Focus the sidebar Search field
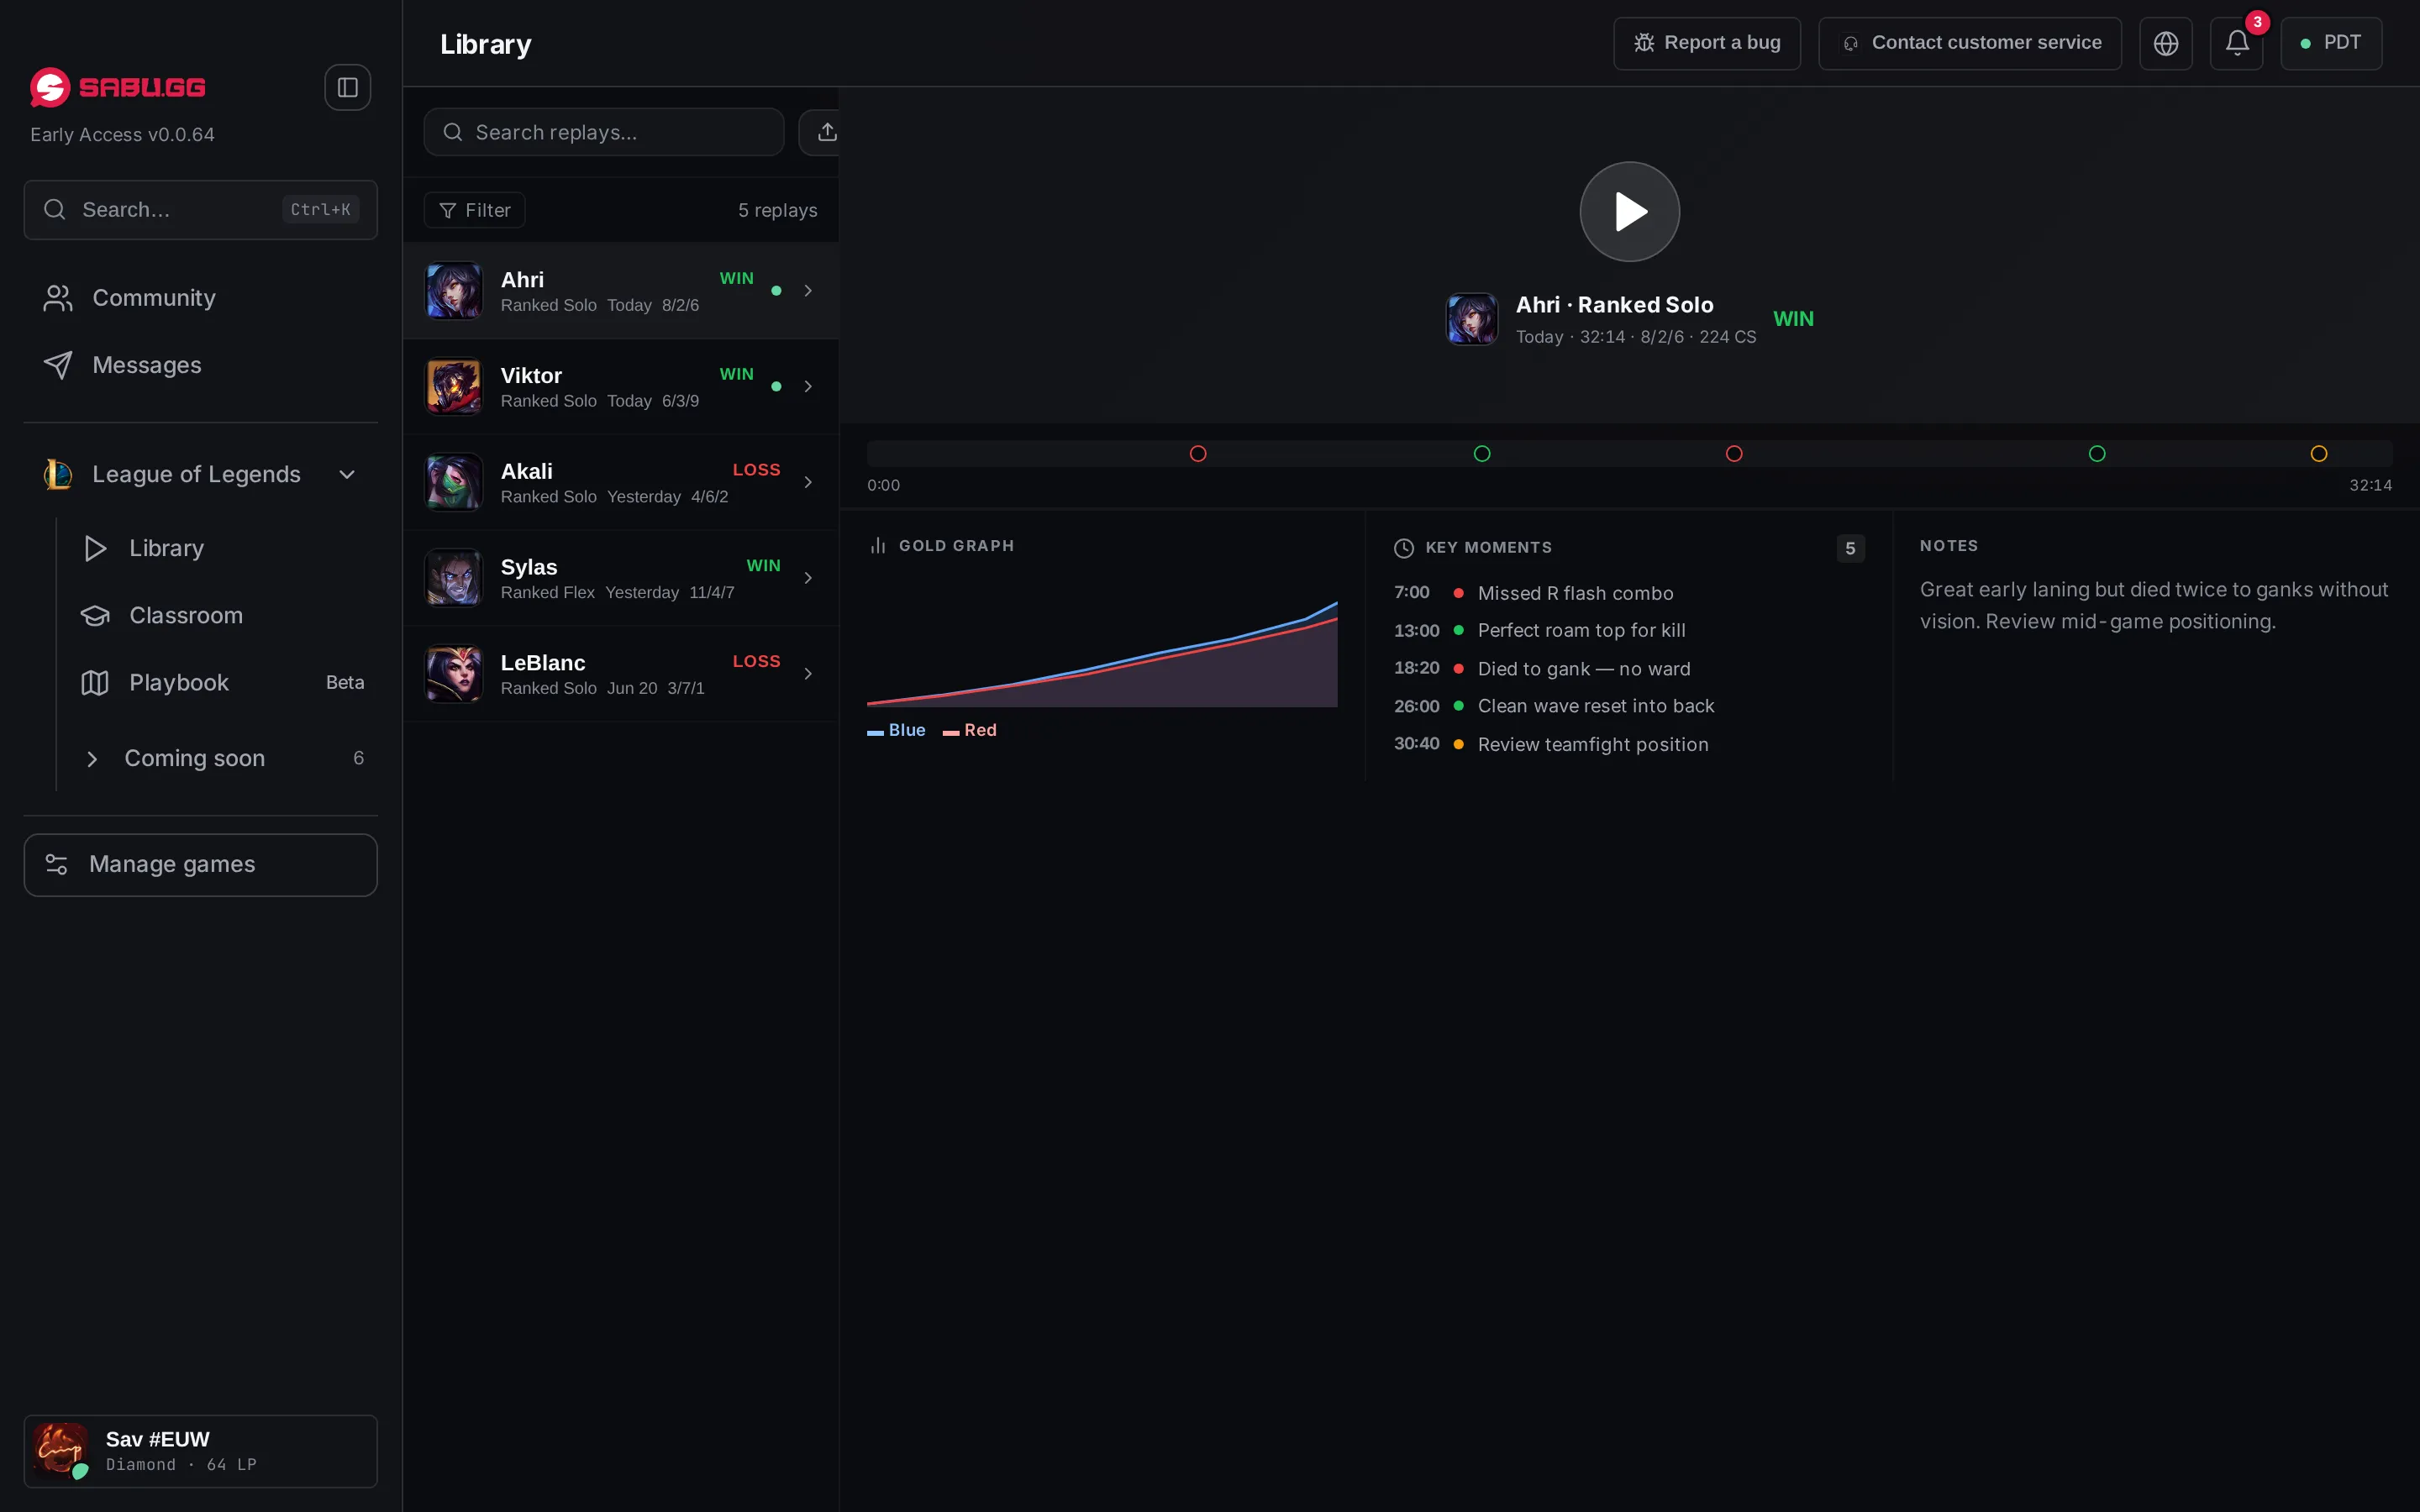 point(200,210)
